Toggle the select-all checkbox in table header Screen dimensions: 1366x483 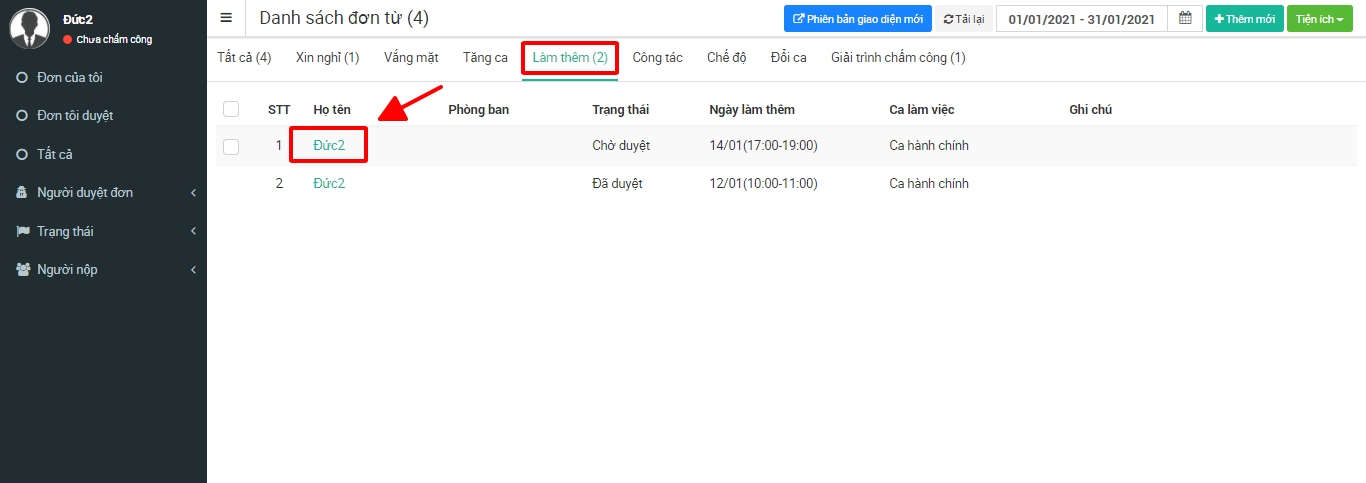pyautogui.click(x=231, y=109)
